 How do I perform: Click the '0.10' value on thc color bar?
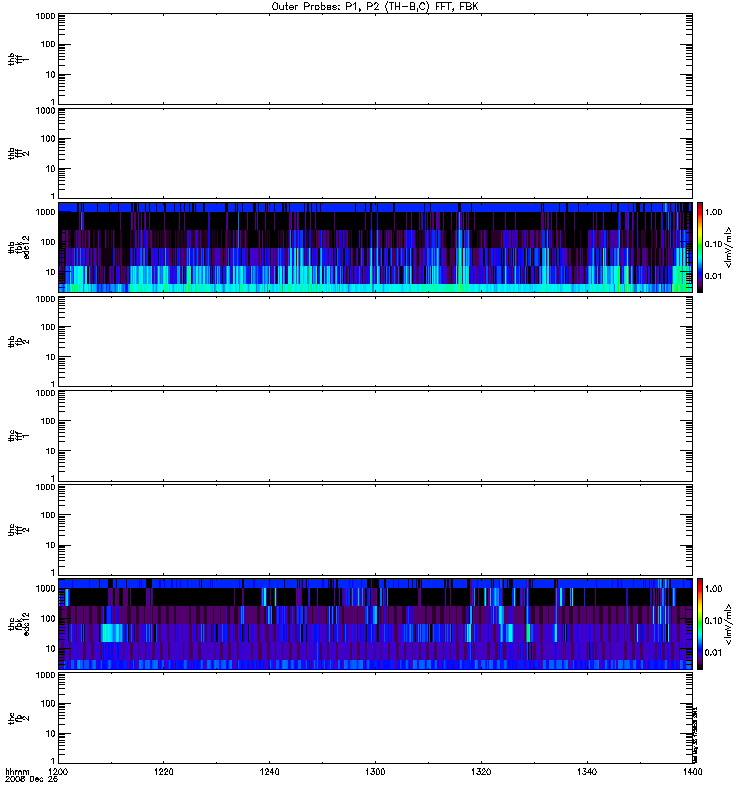pos(714,621)
